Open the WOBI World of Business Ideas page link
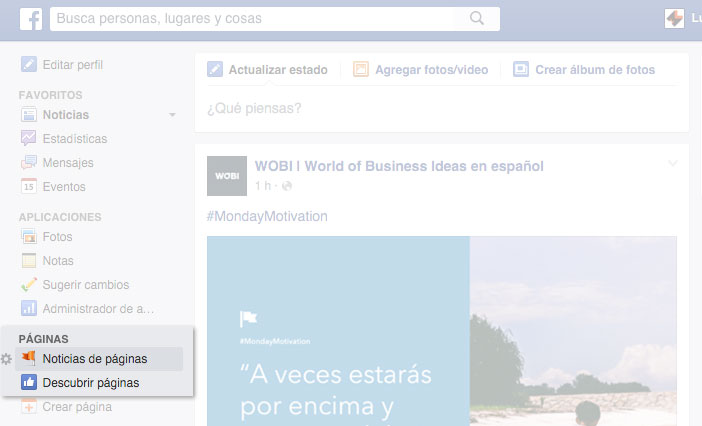This screenshot has height=426, width=702. click(399, 166)
